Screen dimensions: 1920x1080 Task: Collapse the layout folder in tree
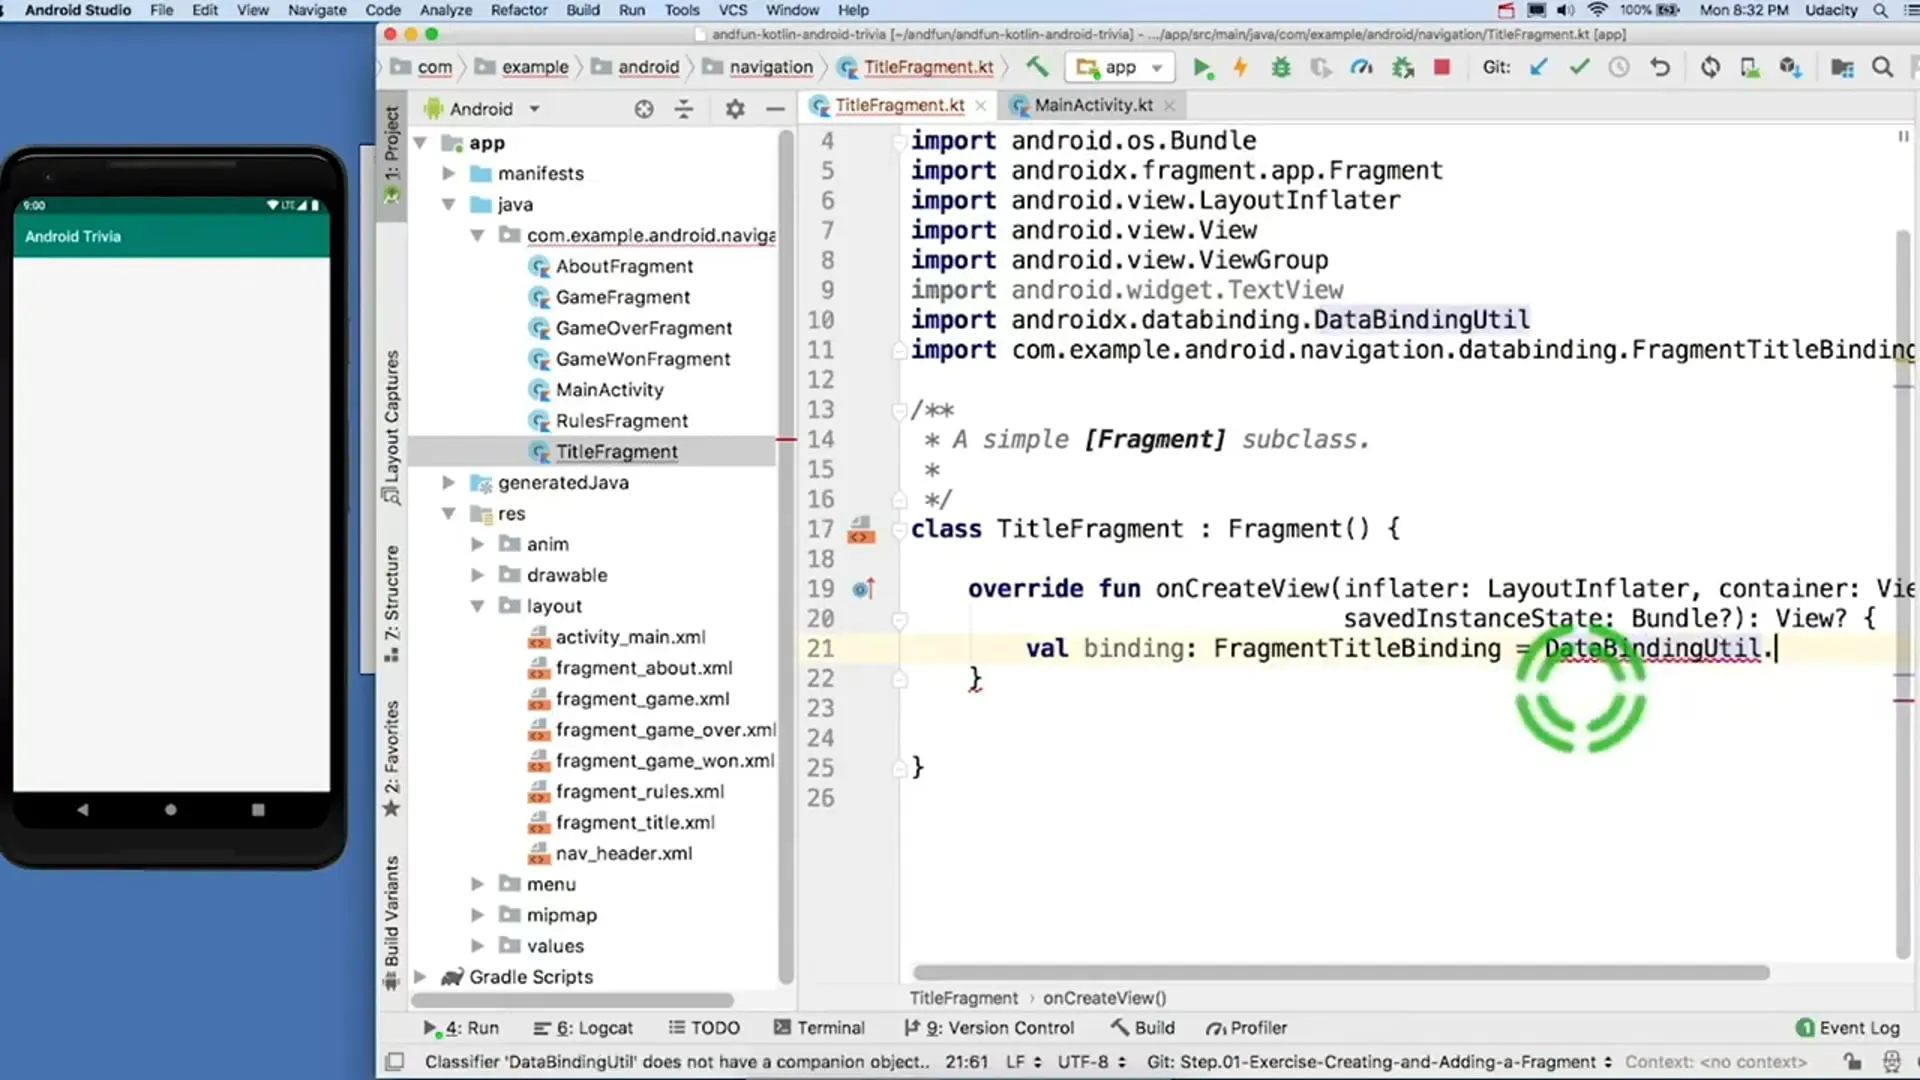478,606
